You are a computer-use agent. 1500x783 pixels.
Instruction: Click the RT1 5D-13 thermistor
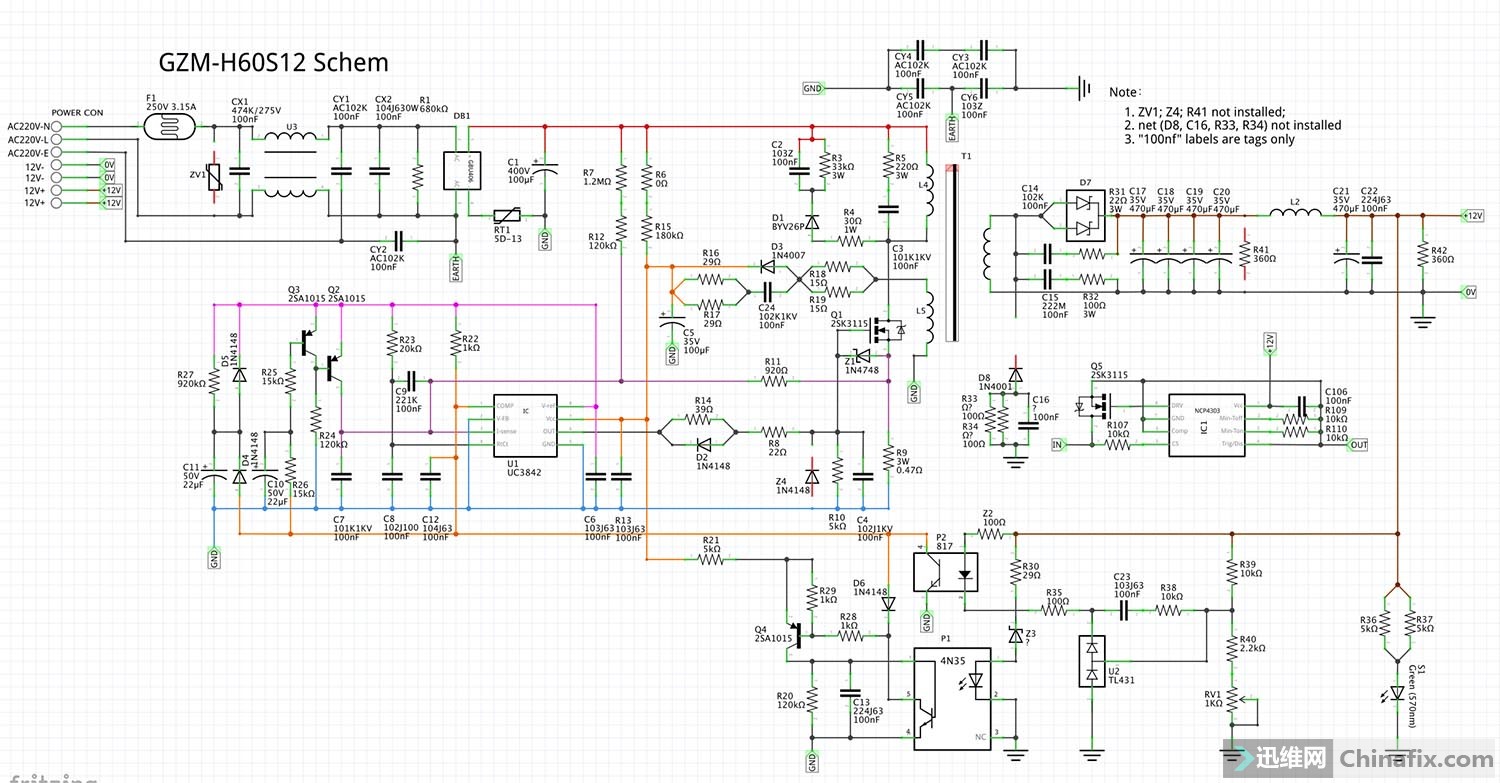(508, 214)
